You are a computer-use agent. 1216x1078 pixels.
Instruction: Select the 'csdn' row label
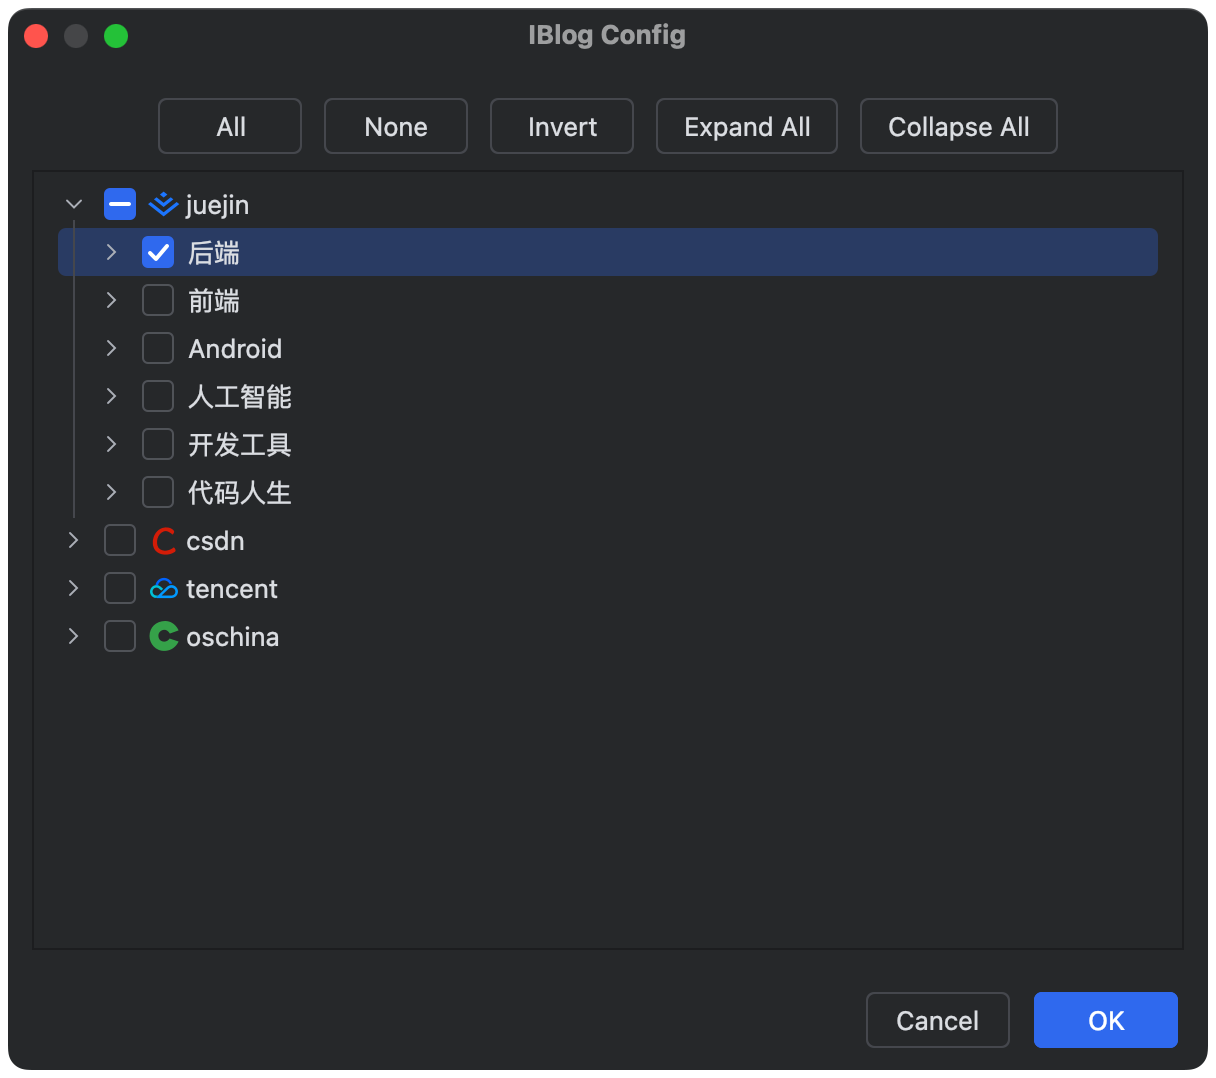point(215,541)
